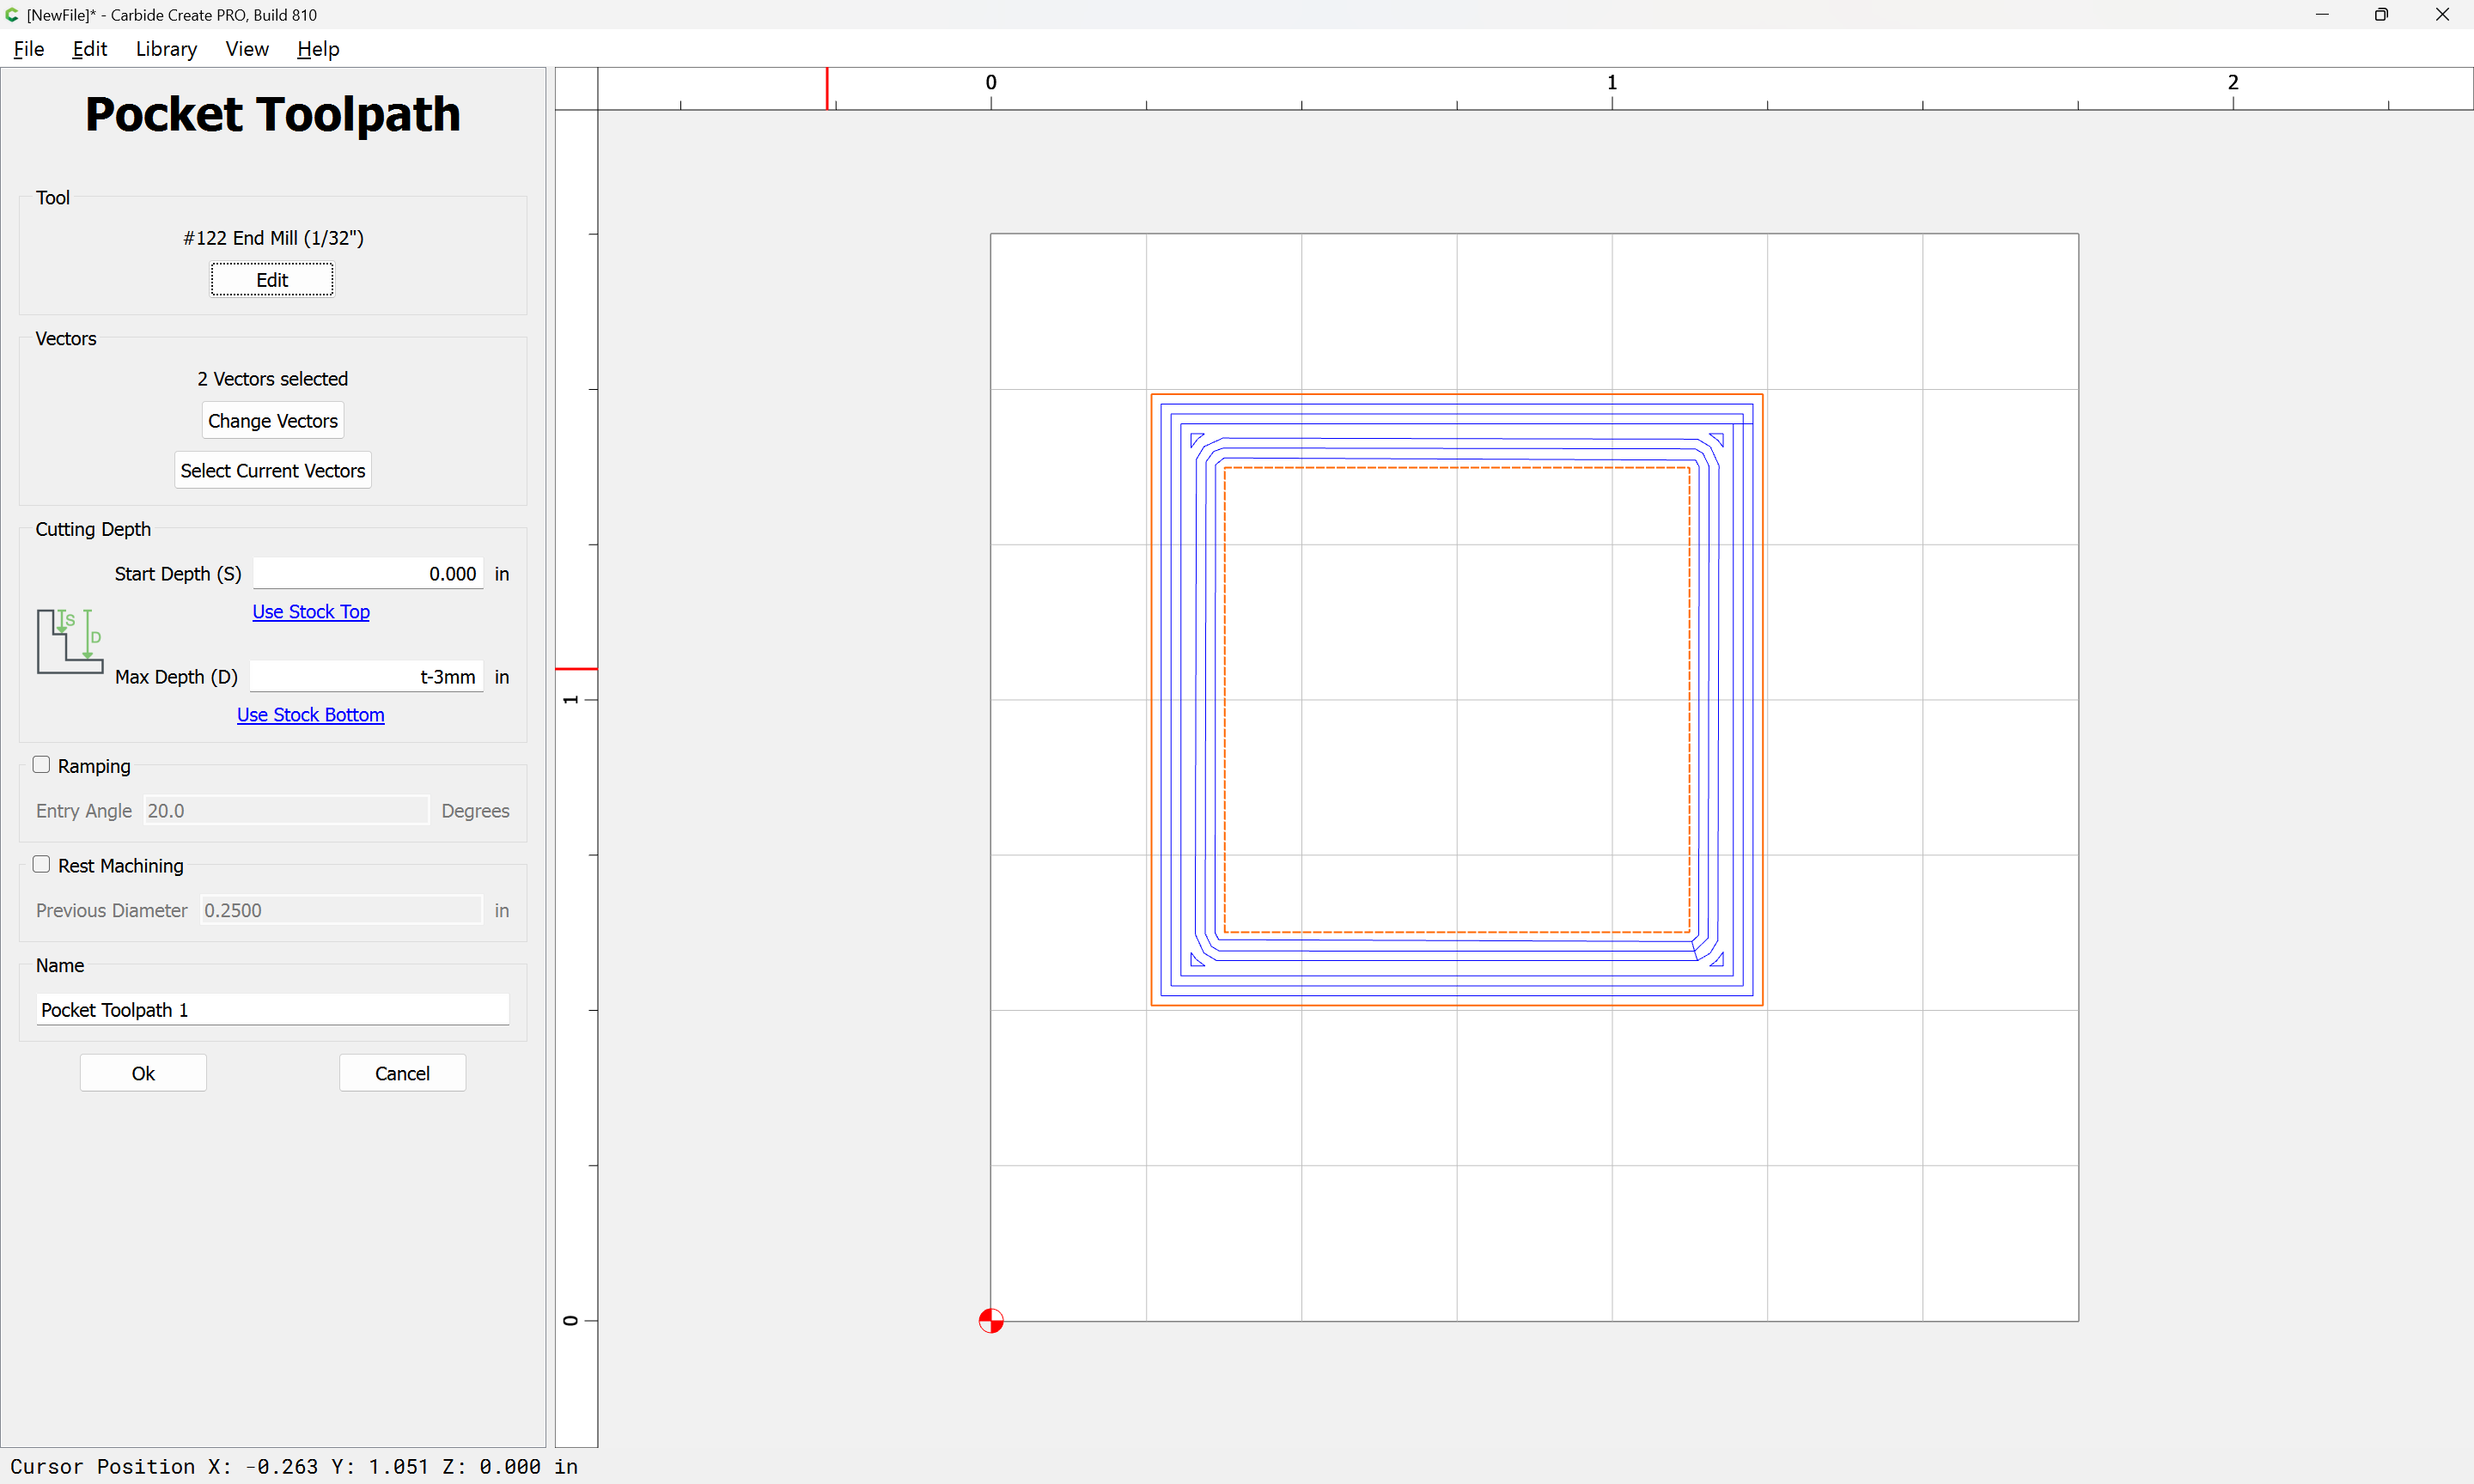Open the Library menu
The width and height of the screenshot is (2474, 1484).
(166, 49)
